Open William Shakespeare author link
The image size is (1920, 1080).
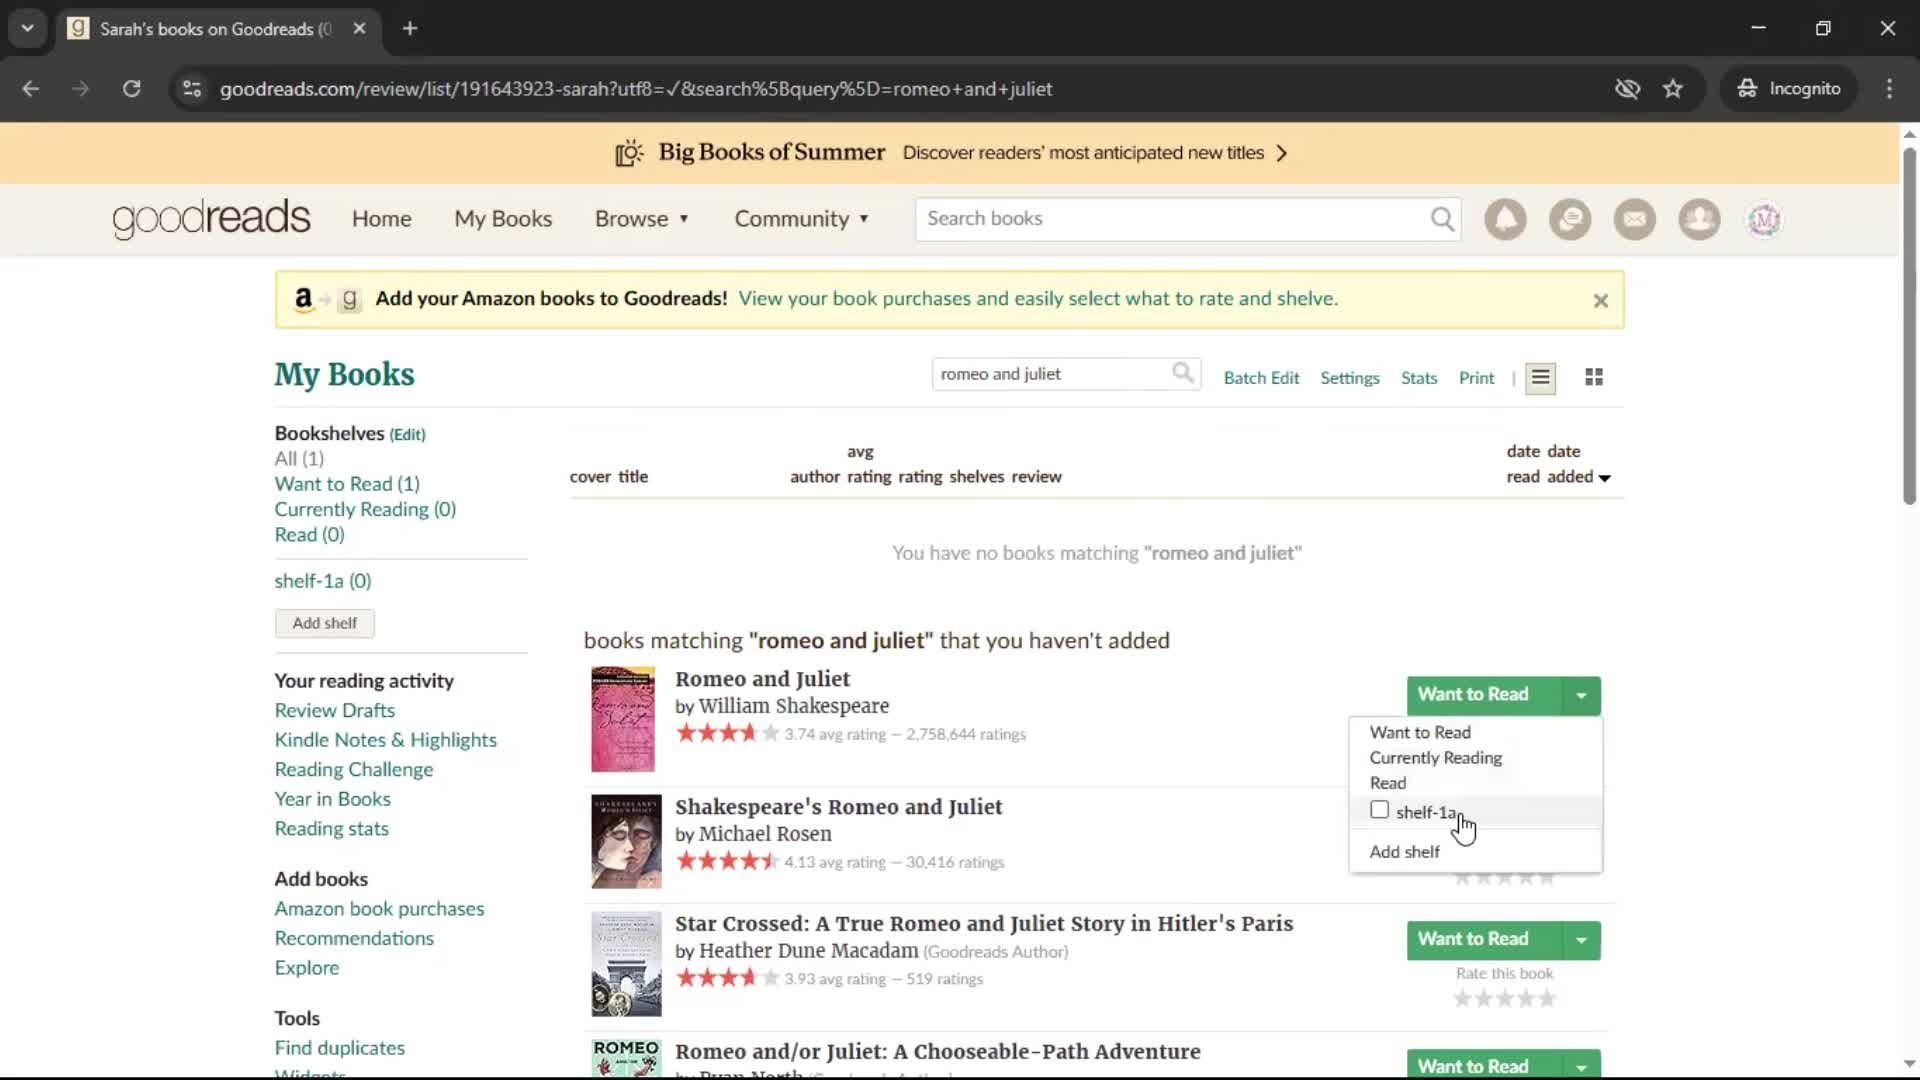point(794,706)
